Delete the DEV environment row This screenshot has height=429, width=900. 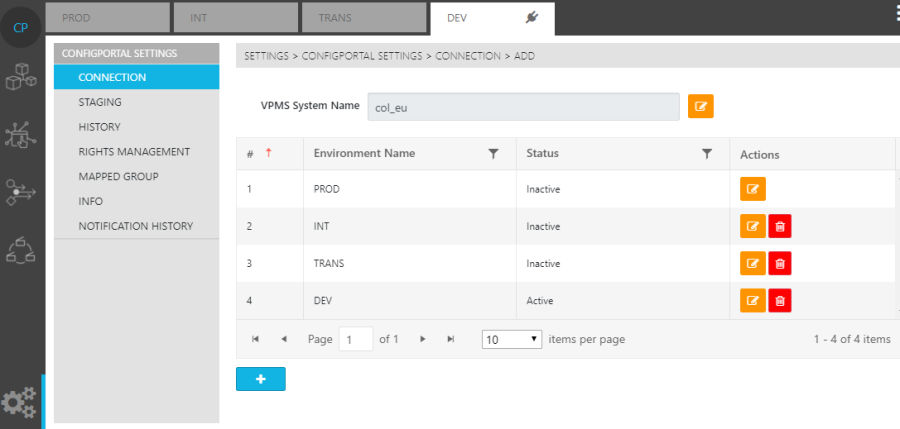tap(780, 301)
